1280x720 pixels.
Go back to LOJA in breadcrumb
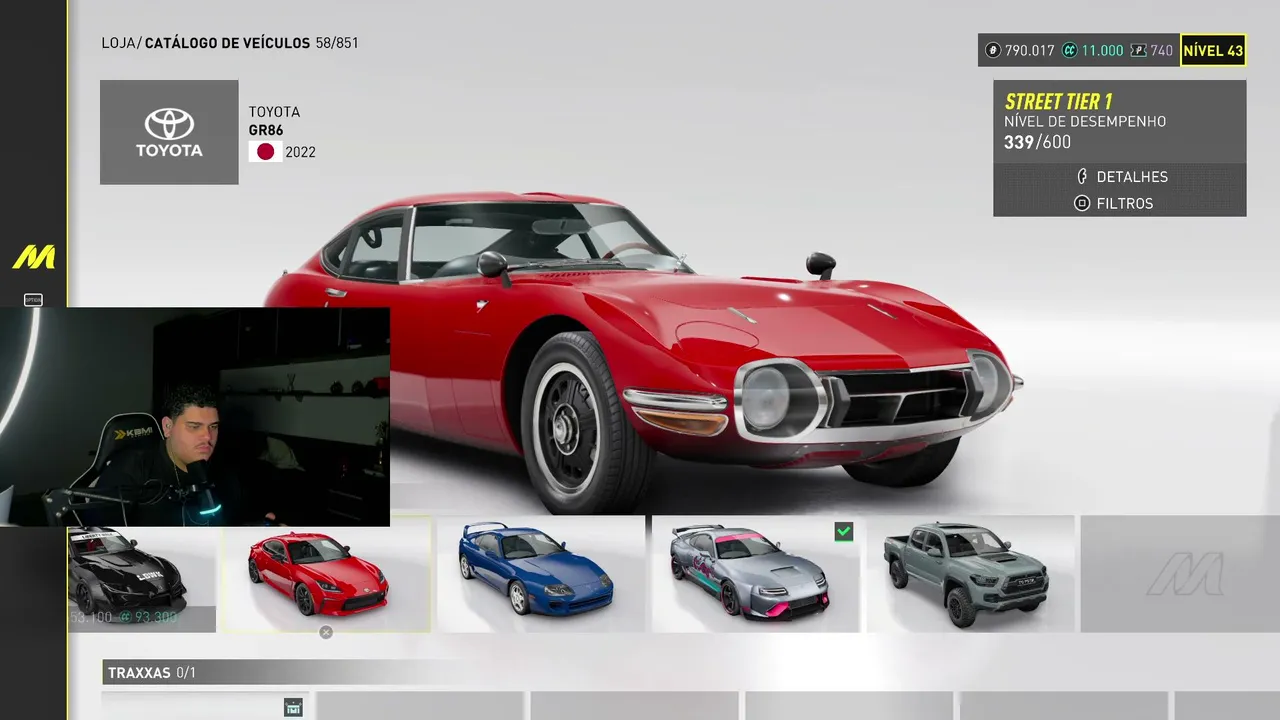point(119,43)
